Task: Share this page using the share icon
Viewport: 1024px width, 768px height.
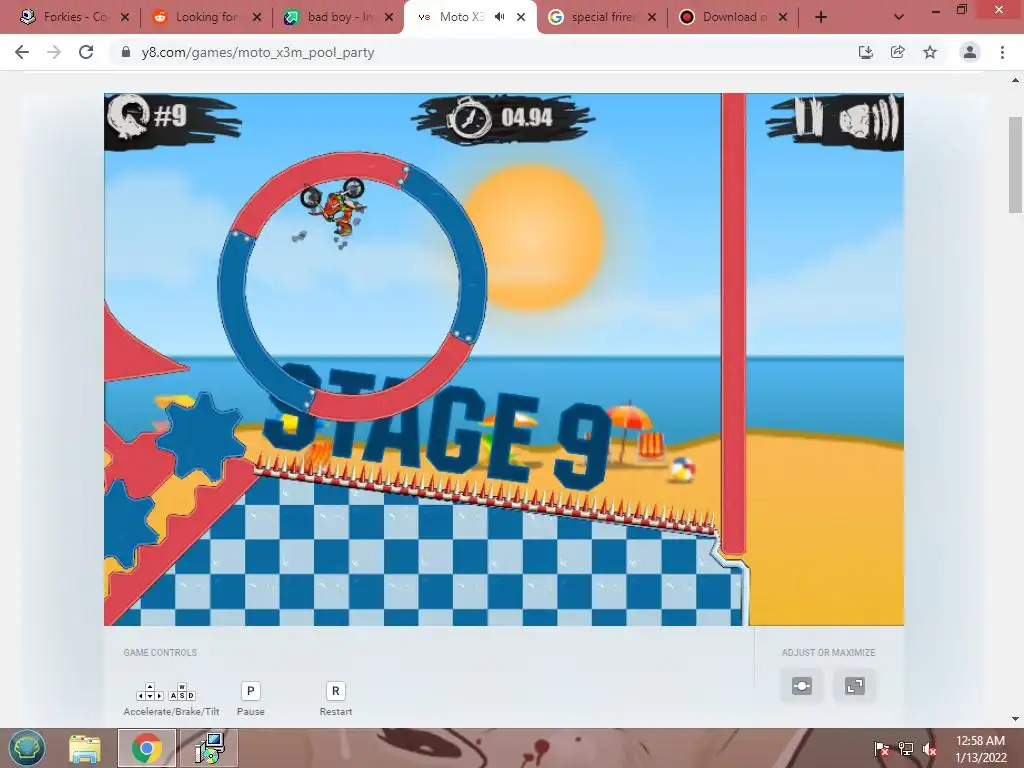Action: 897,52
